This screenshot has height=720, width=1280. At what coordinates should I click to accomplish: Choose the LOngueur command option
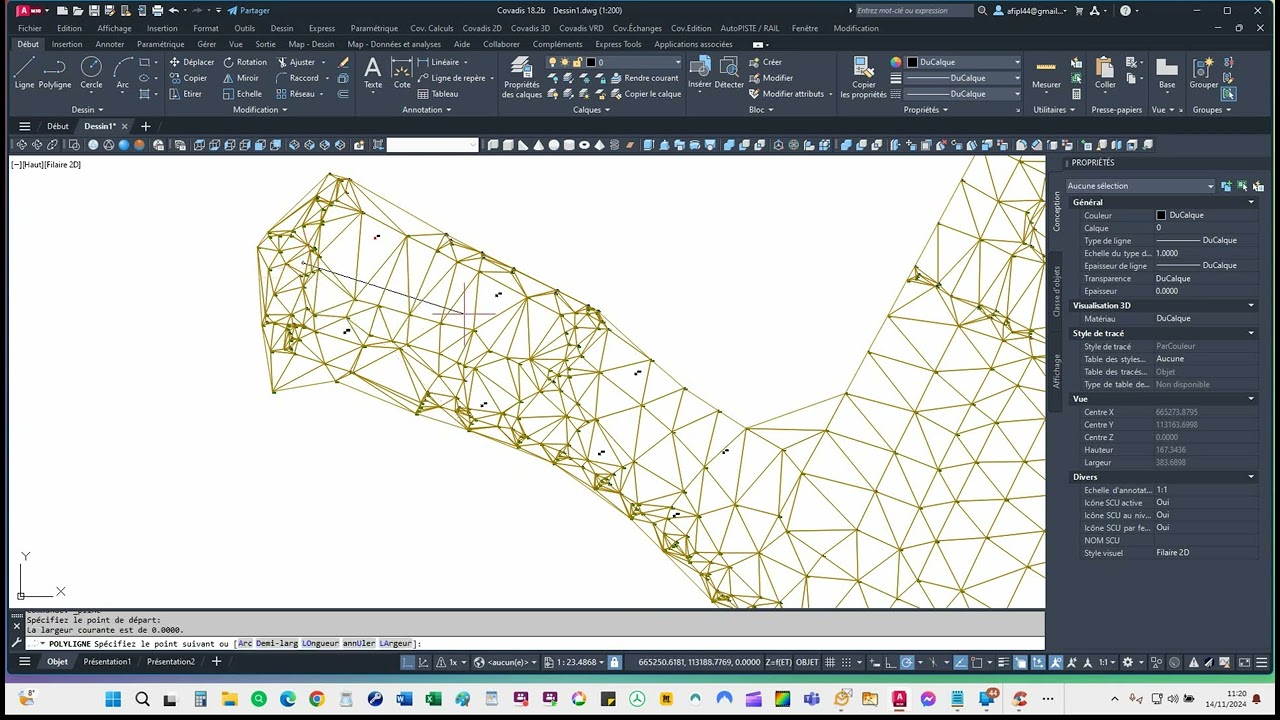[x=320, y=644]
